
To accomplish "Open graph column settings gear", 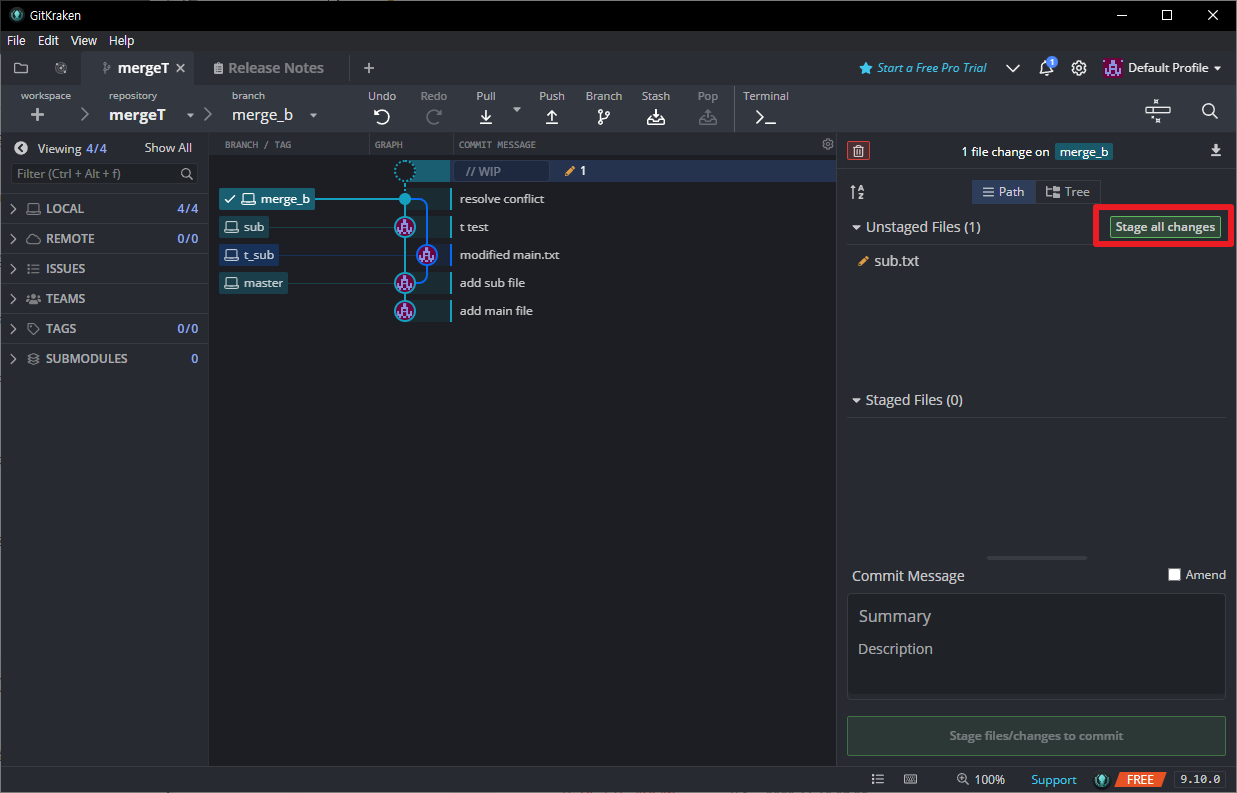I will tap(828, 144).
